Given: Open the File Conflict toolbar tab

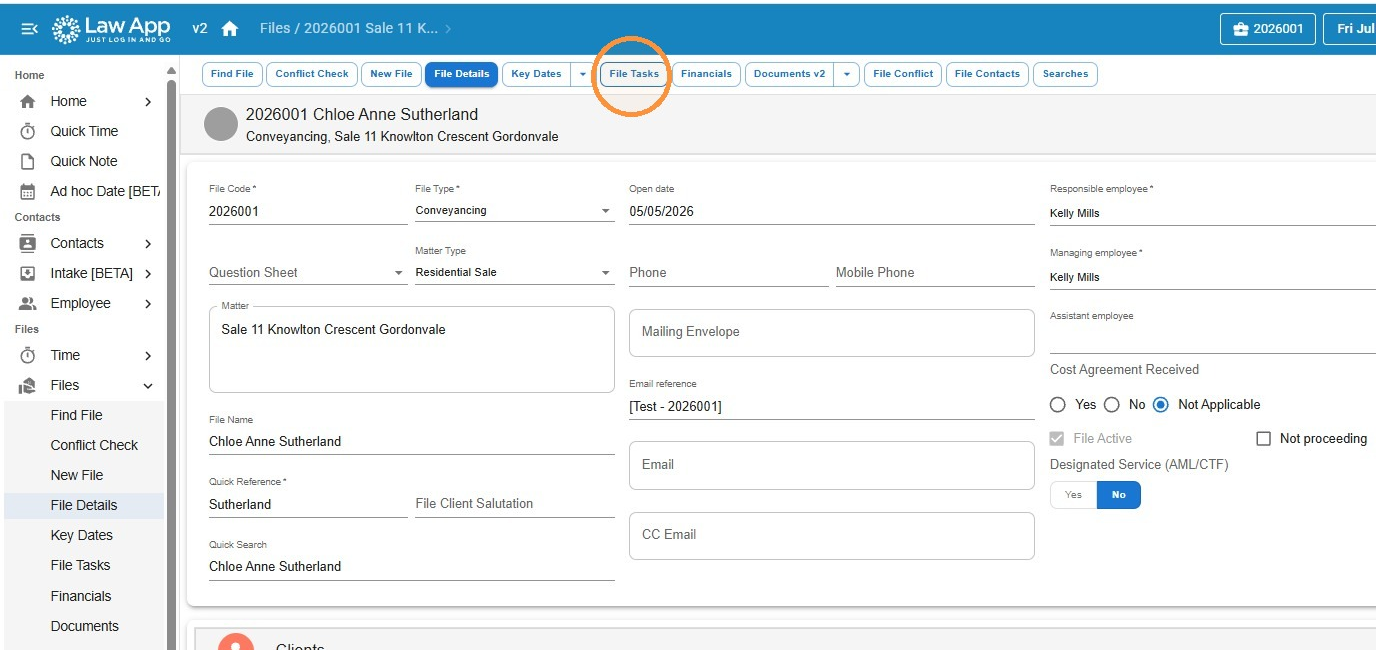Looking at the screenshot, I should coord(903,74).
